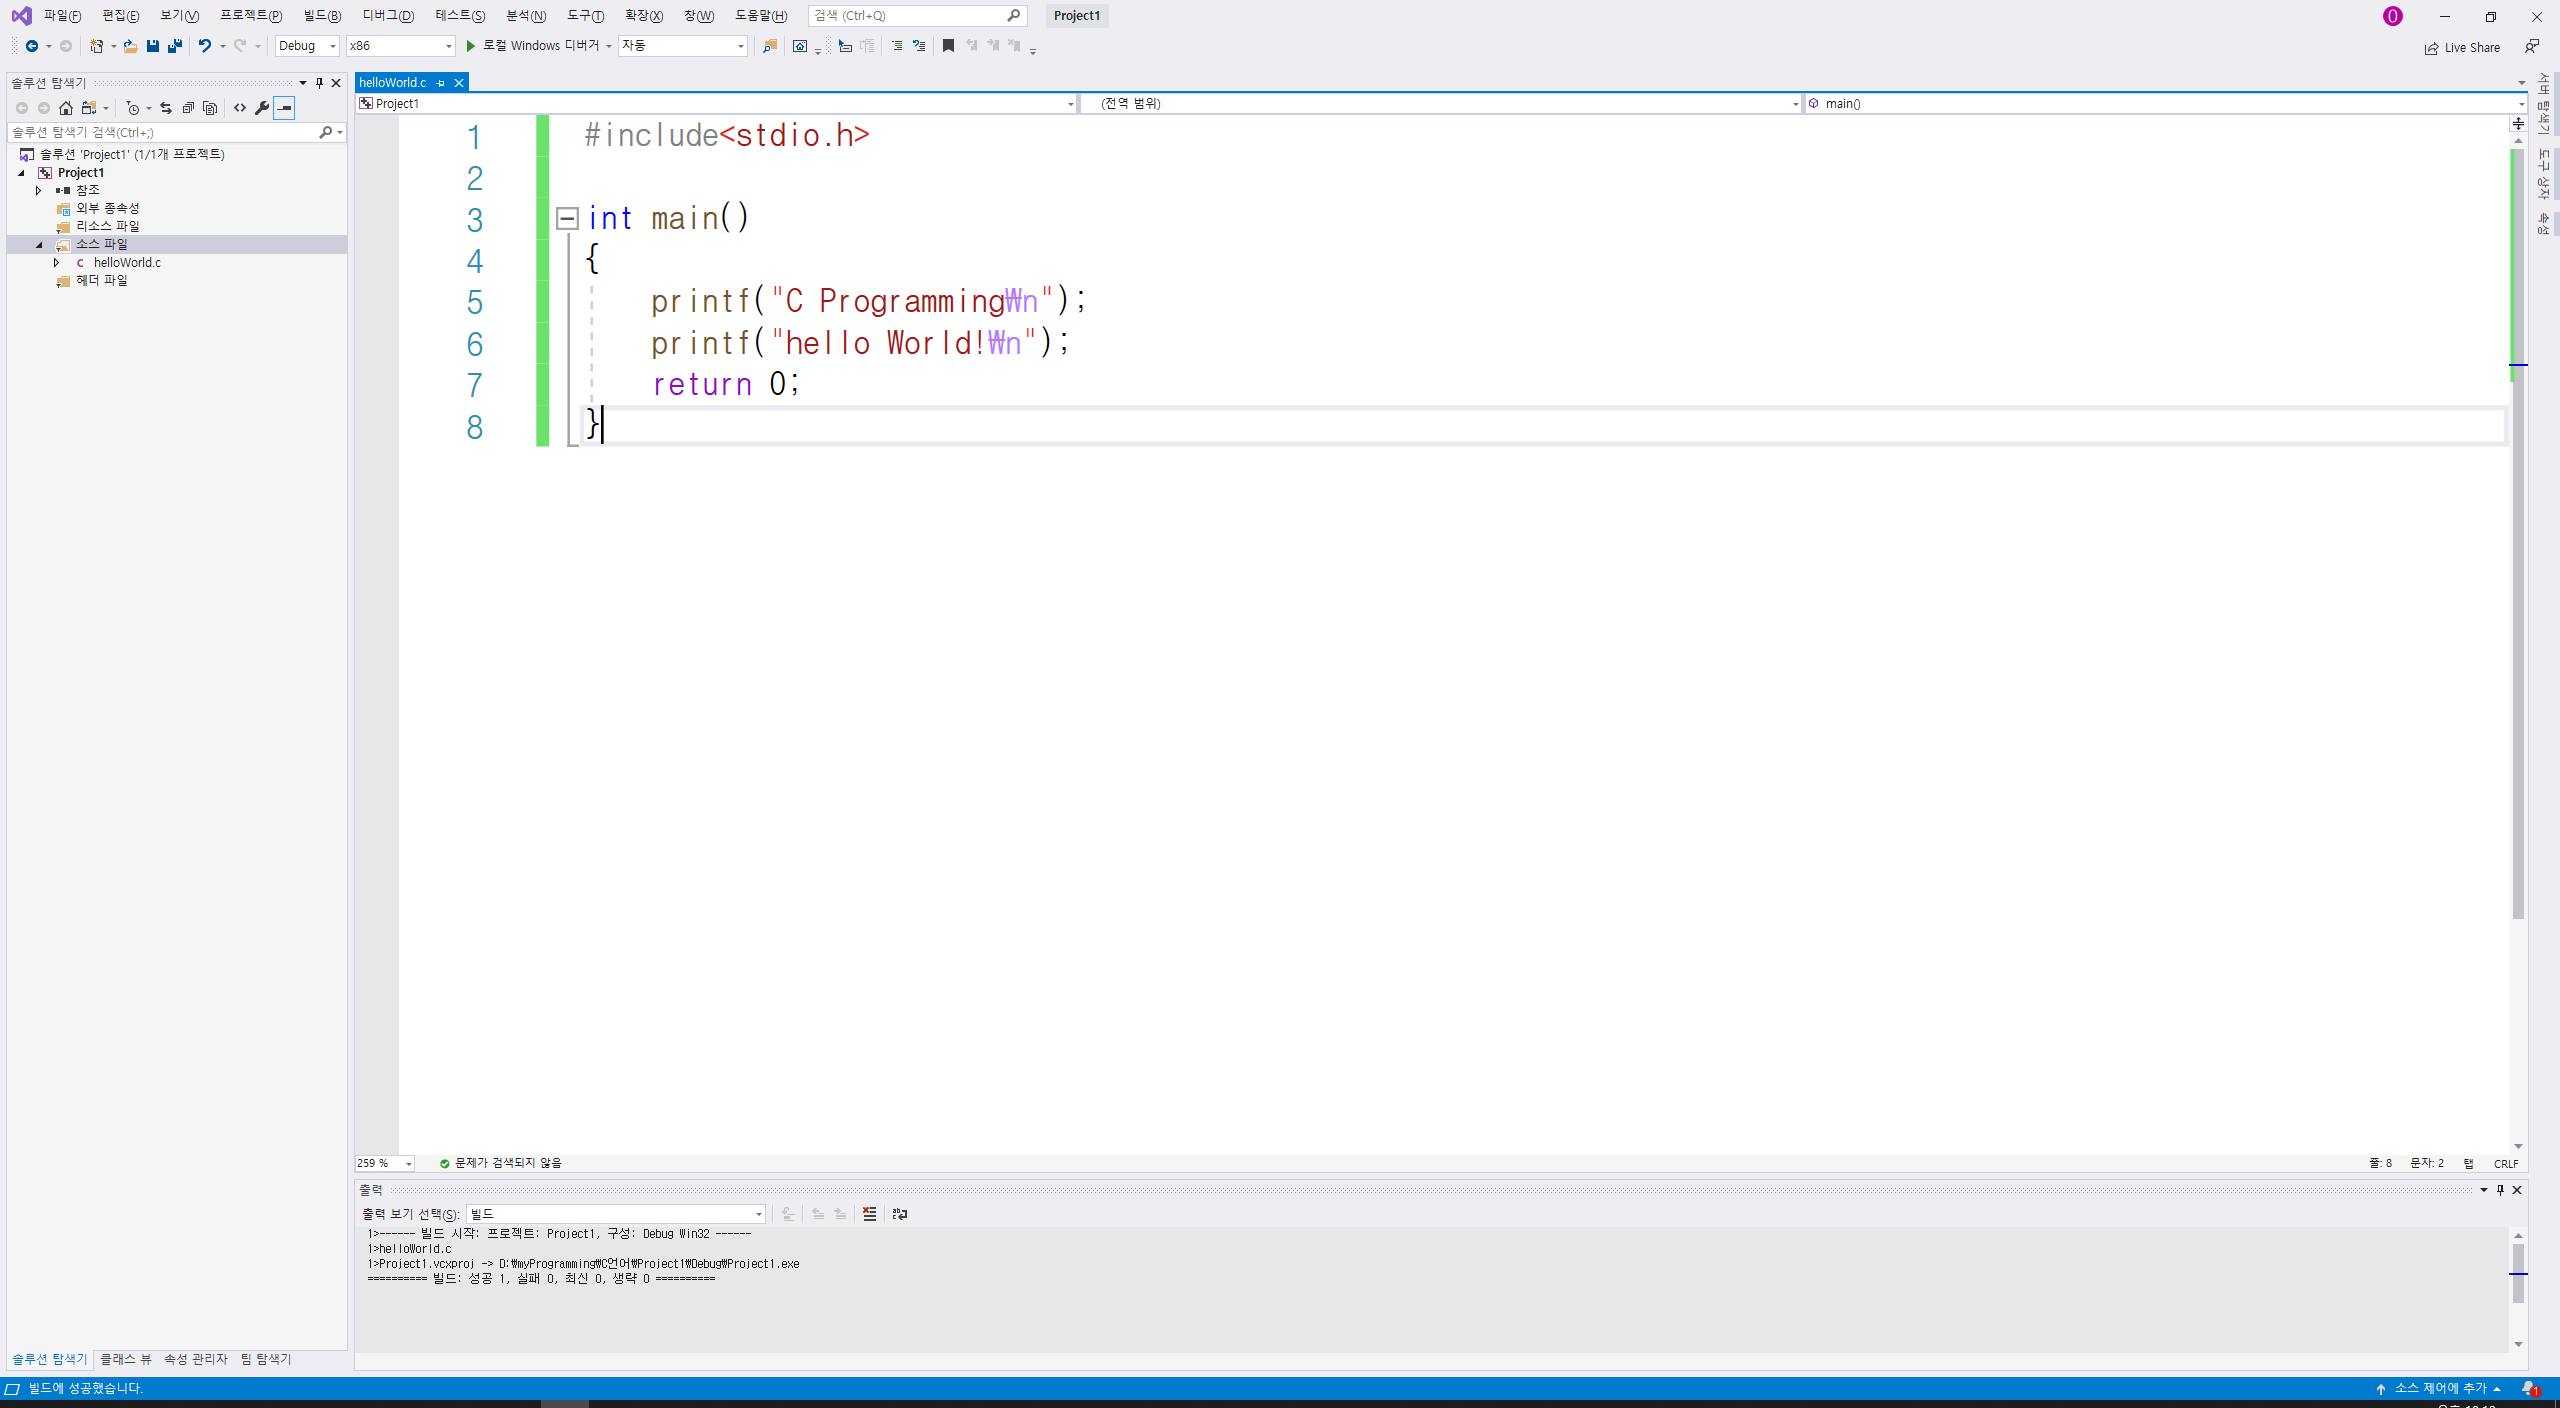Open the Debug configuration dropdown
The width and height of the screenshot is (2560, 1408).
click(x=307, y=46)
